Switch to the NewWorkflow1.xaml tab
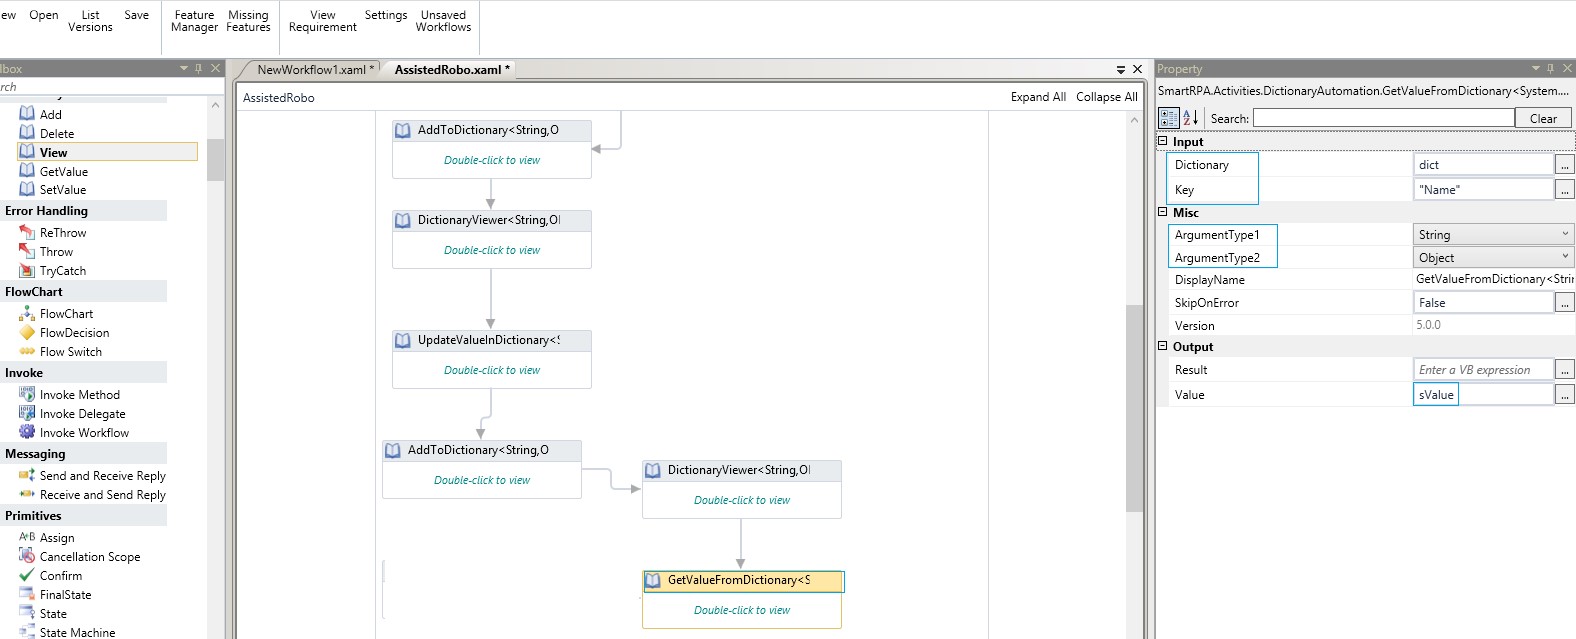 point(311,70)
